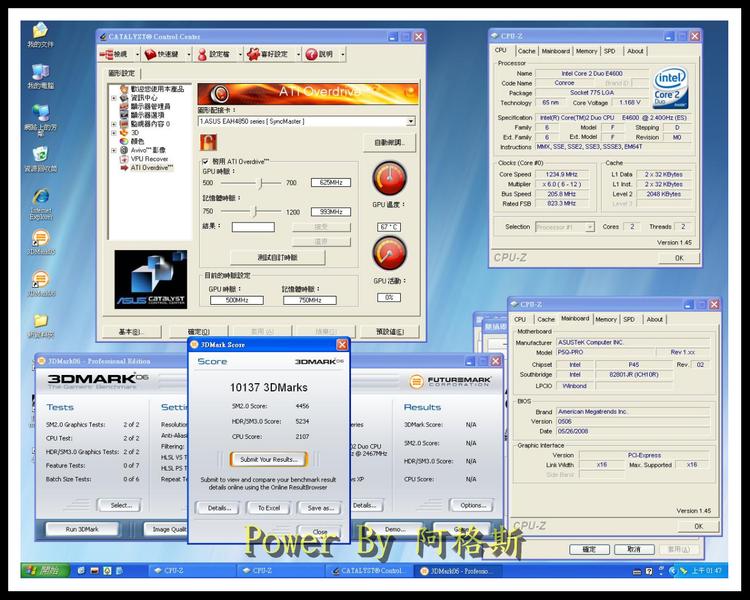750x600 pixels.
Task: Open the 設定檔 toolbar dropdown arrow
Action: click(240, 55)
